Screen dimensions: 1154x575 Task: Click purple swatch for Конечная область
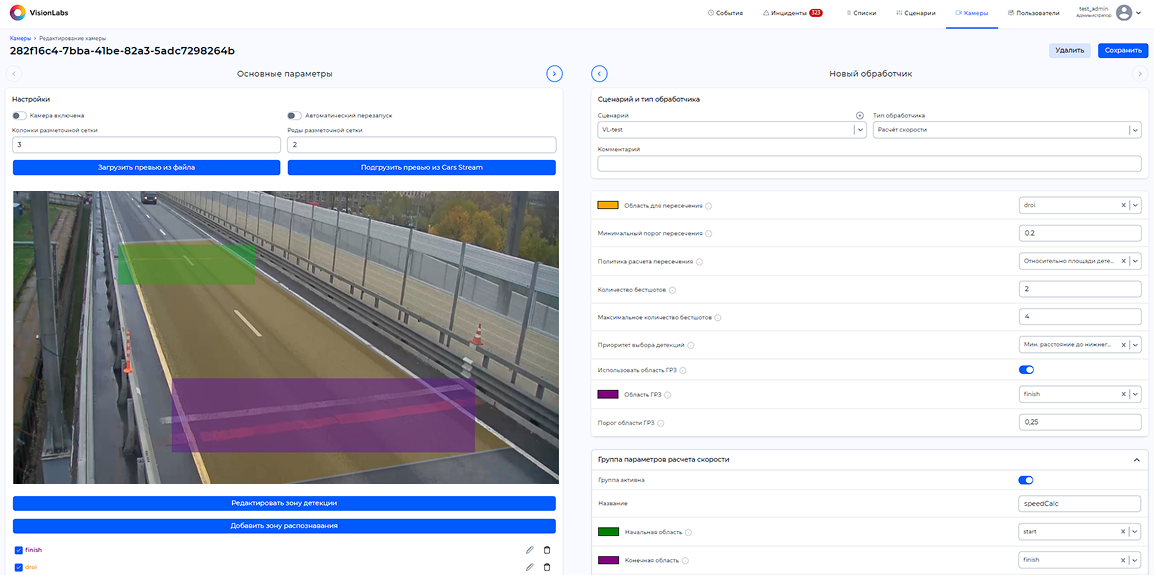(608, 560)
